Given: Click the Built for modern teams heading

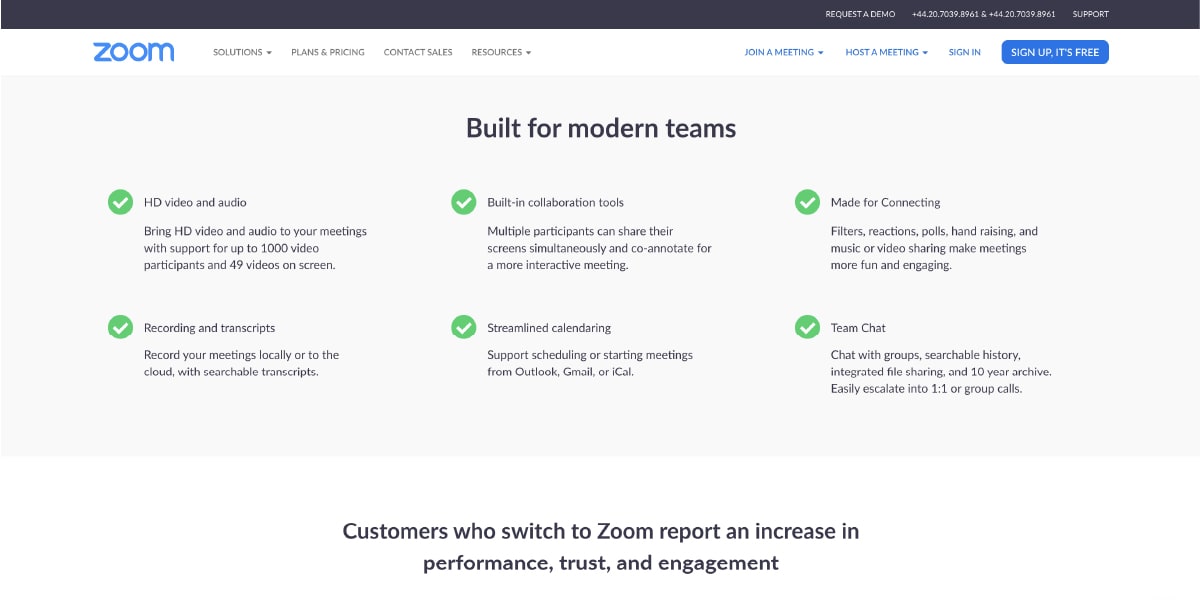Looking at the screenshot, I should pyautogui.click(x=601, y=128).
